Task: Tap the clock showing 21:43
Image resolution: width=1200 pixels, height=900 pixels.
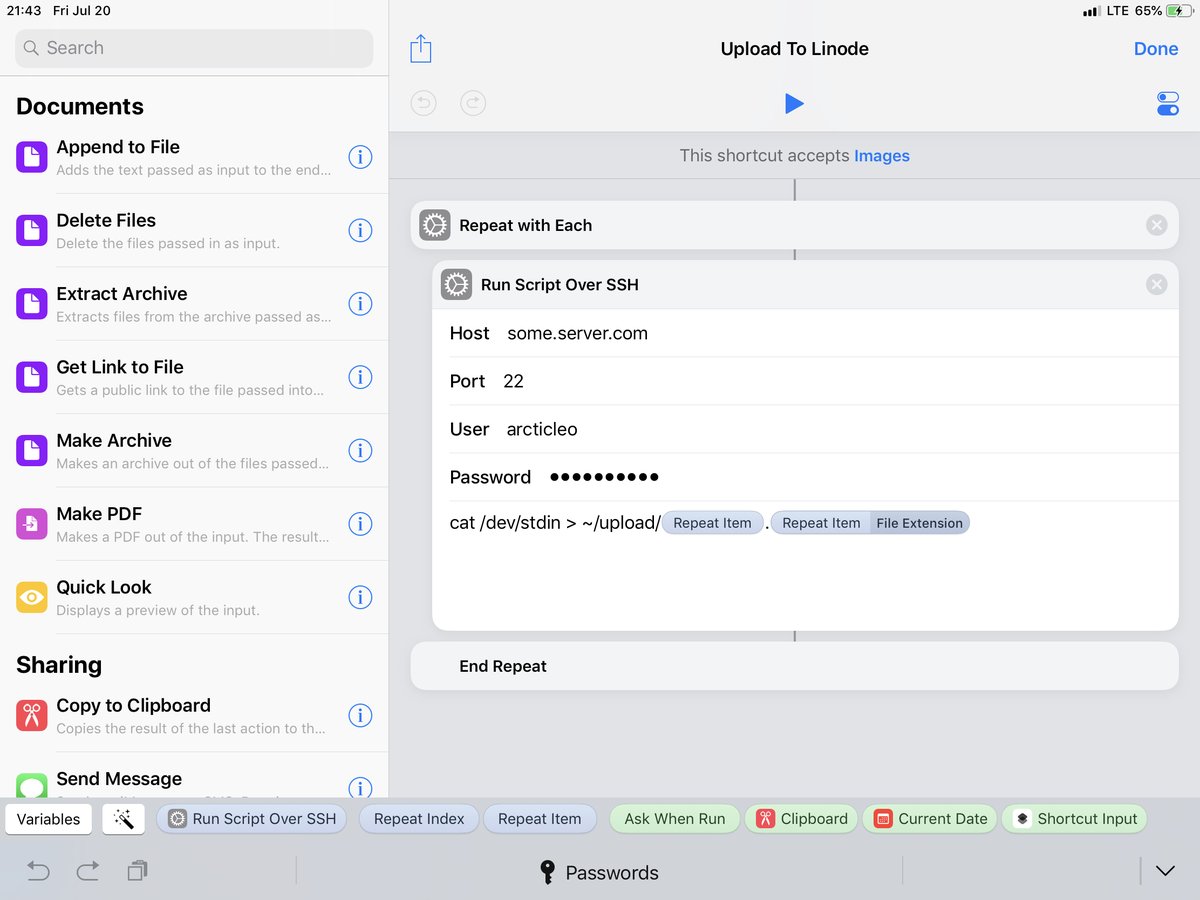Action: (24, 11)
